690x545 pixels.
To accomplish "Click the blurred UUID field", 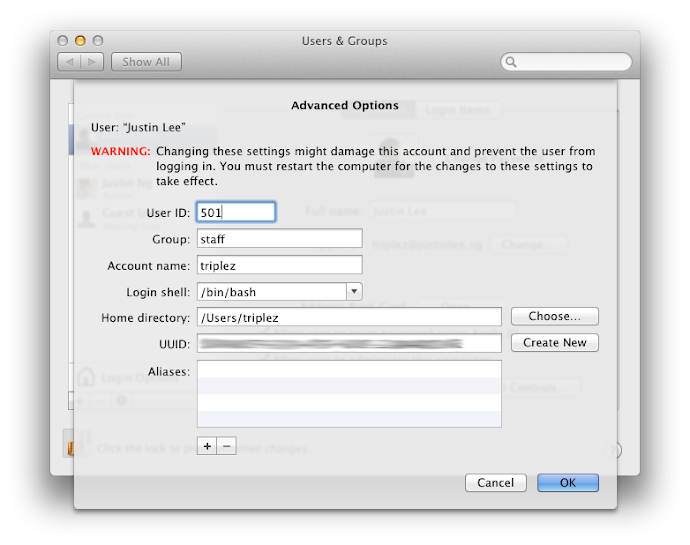I will click(349, 343).
